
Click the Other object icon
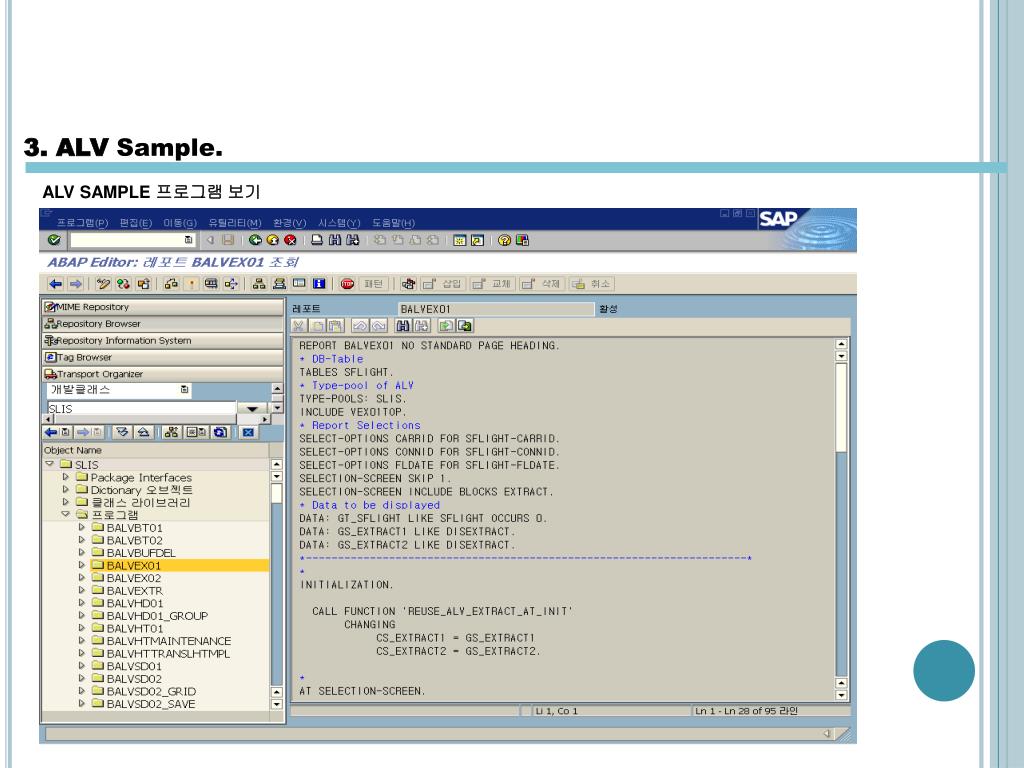[144, 284]
